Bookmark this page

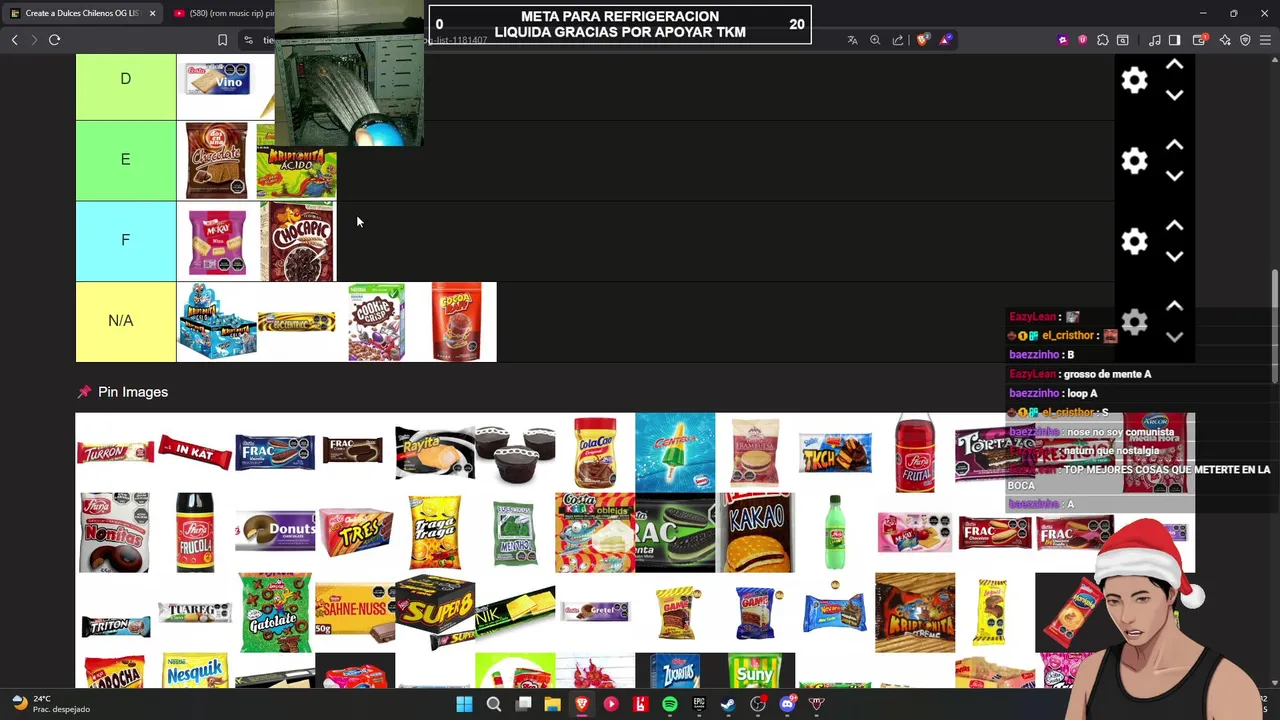click(222, 40)
